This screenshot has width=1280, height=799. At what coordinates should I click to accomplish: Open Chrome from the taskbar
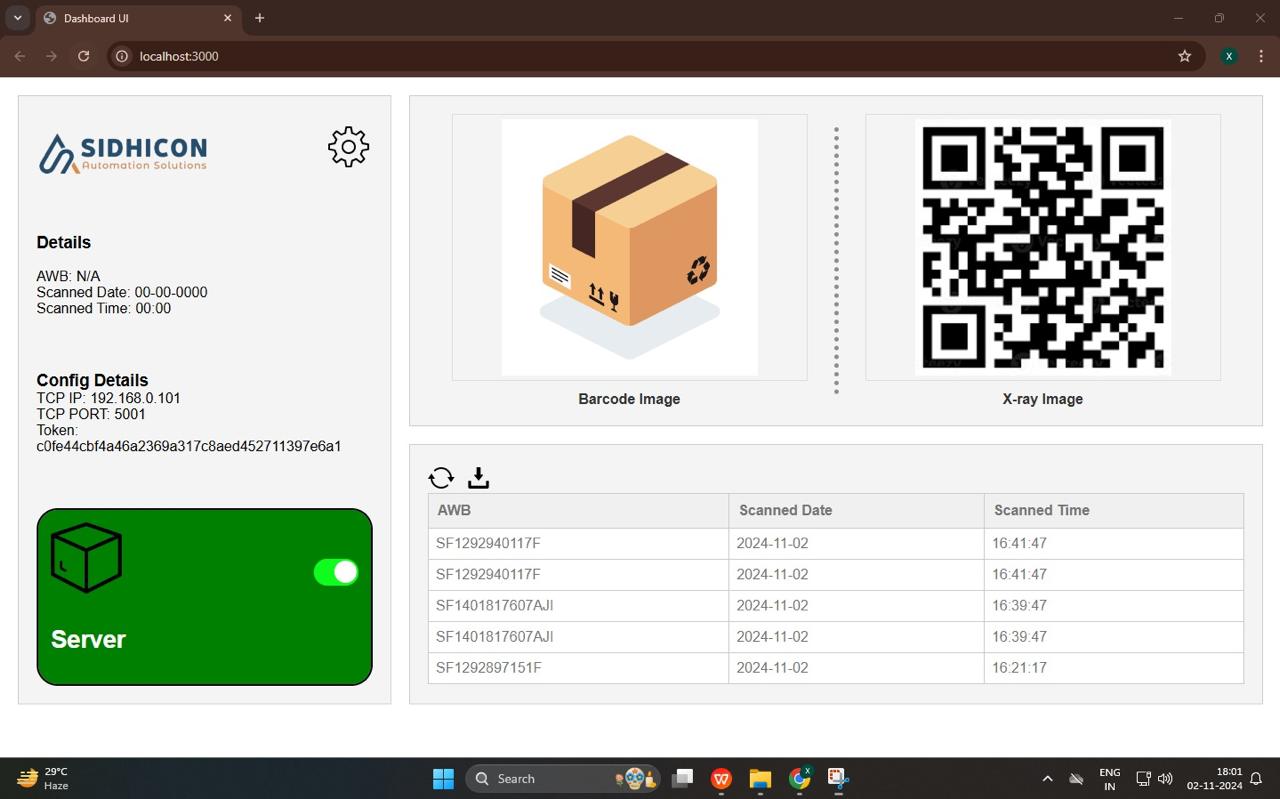pyautogui.click(x=799, y=778)
